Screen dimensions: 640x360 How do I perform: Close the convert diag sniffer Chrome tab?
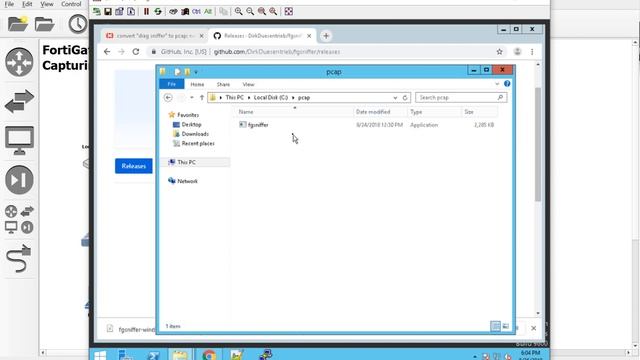click(x=201, y=36)
